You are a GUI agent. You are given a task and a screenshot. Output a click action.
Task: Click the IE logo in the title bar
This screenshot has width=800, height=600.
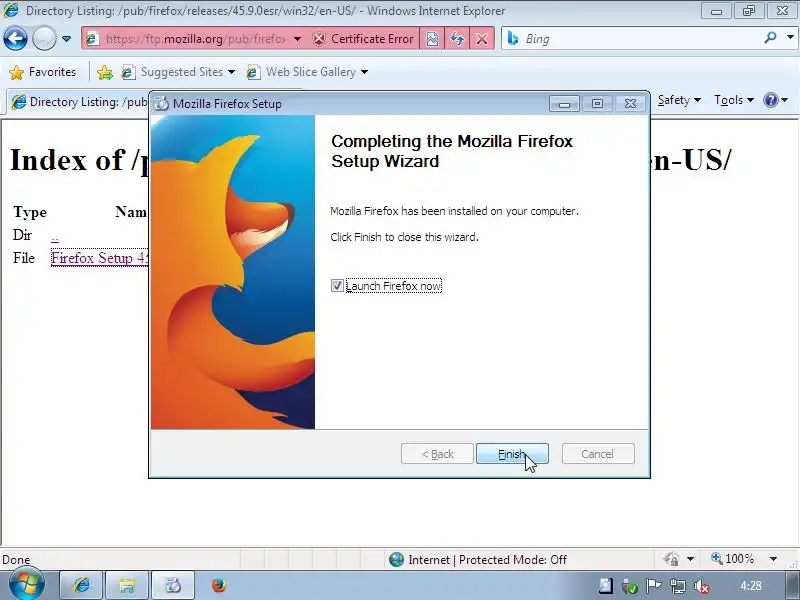click(x=11, y=10)
